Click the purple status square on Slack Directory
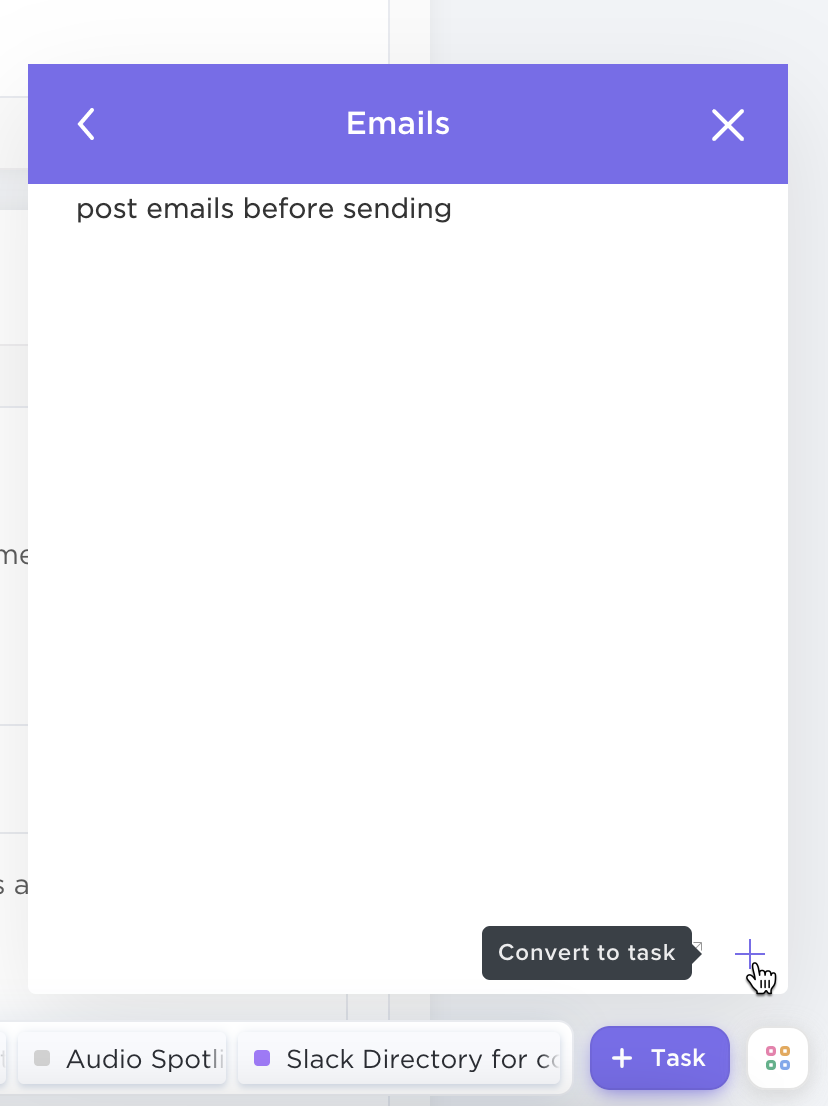This screenshot has width=828, height=1106. pyautogui.click(x=262, y=1058)
